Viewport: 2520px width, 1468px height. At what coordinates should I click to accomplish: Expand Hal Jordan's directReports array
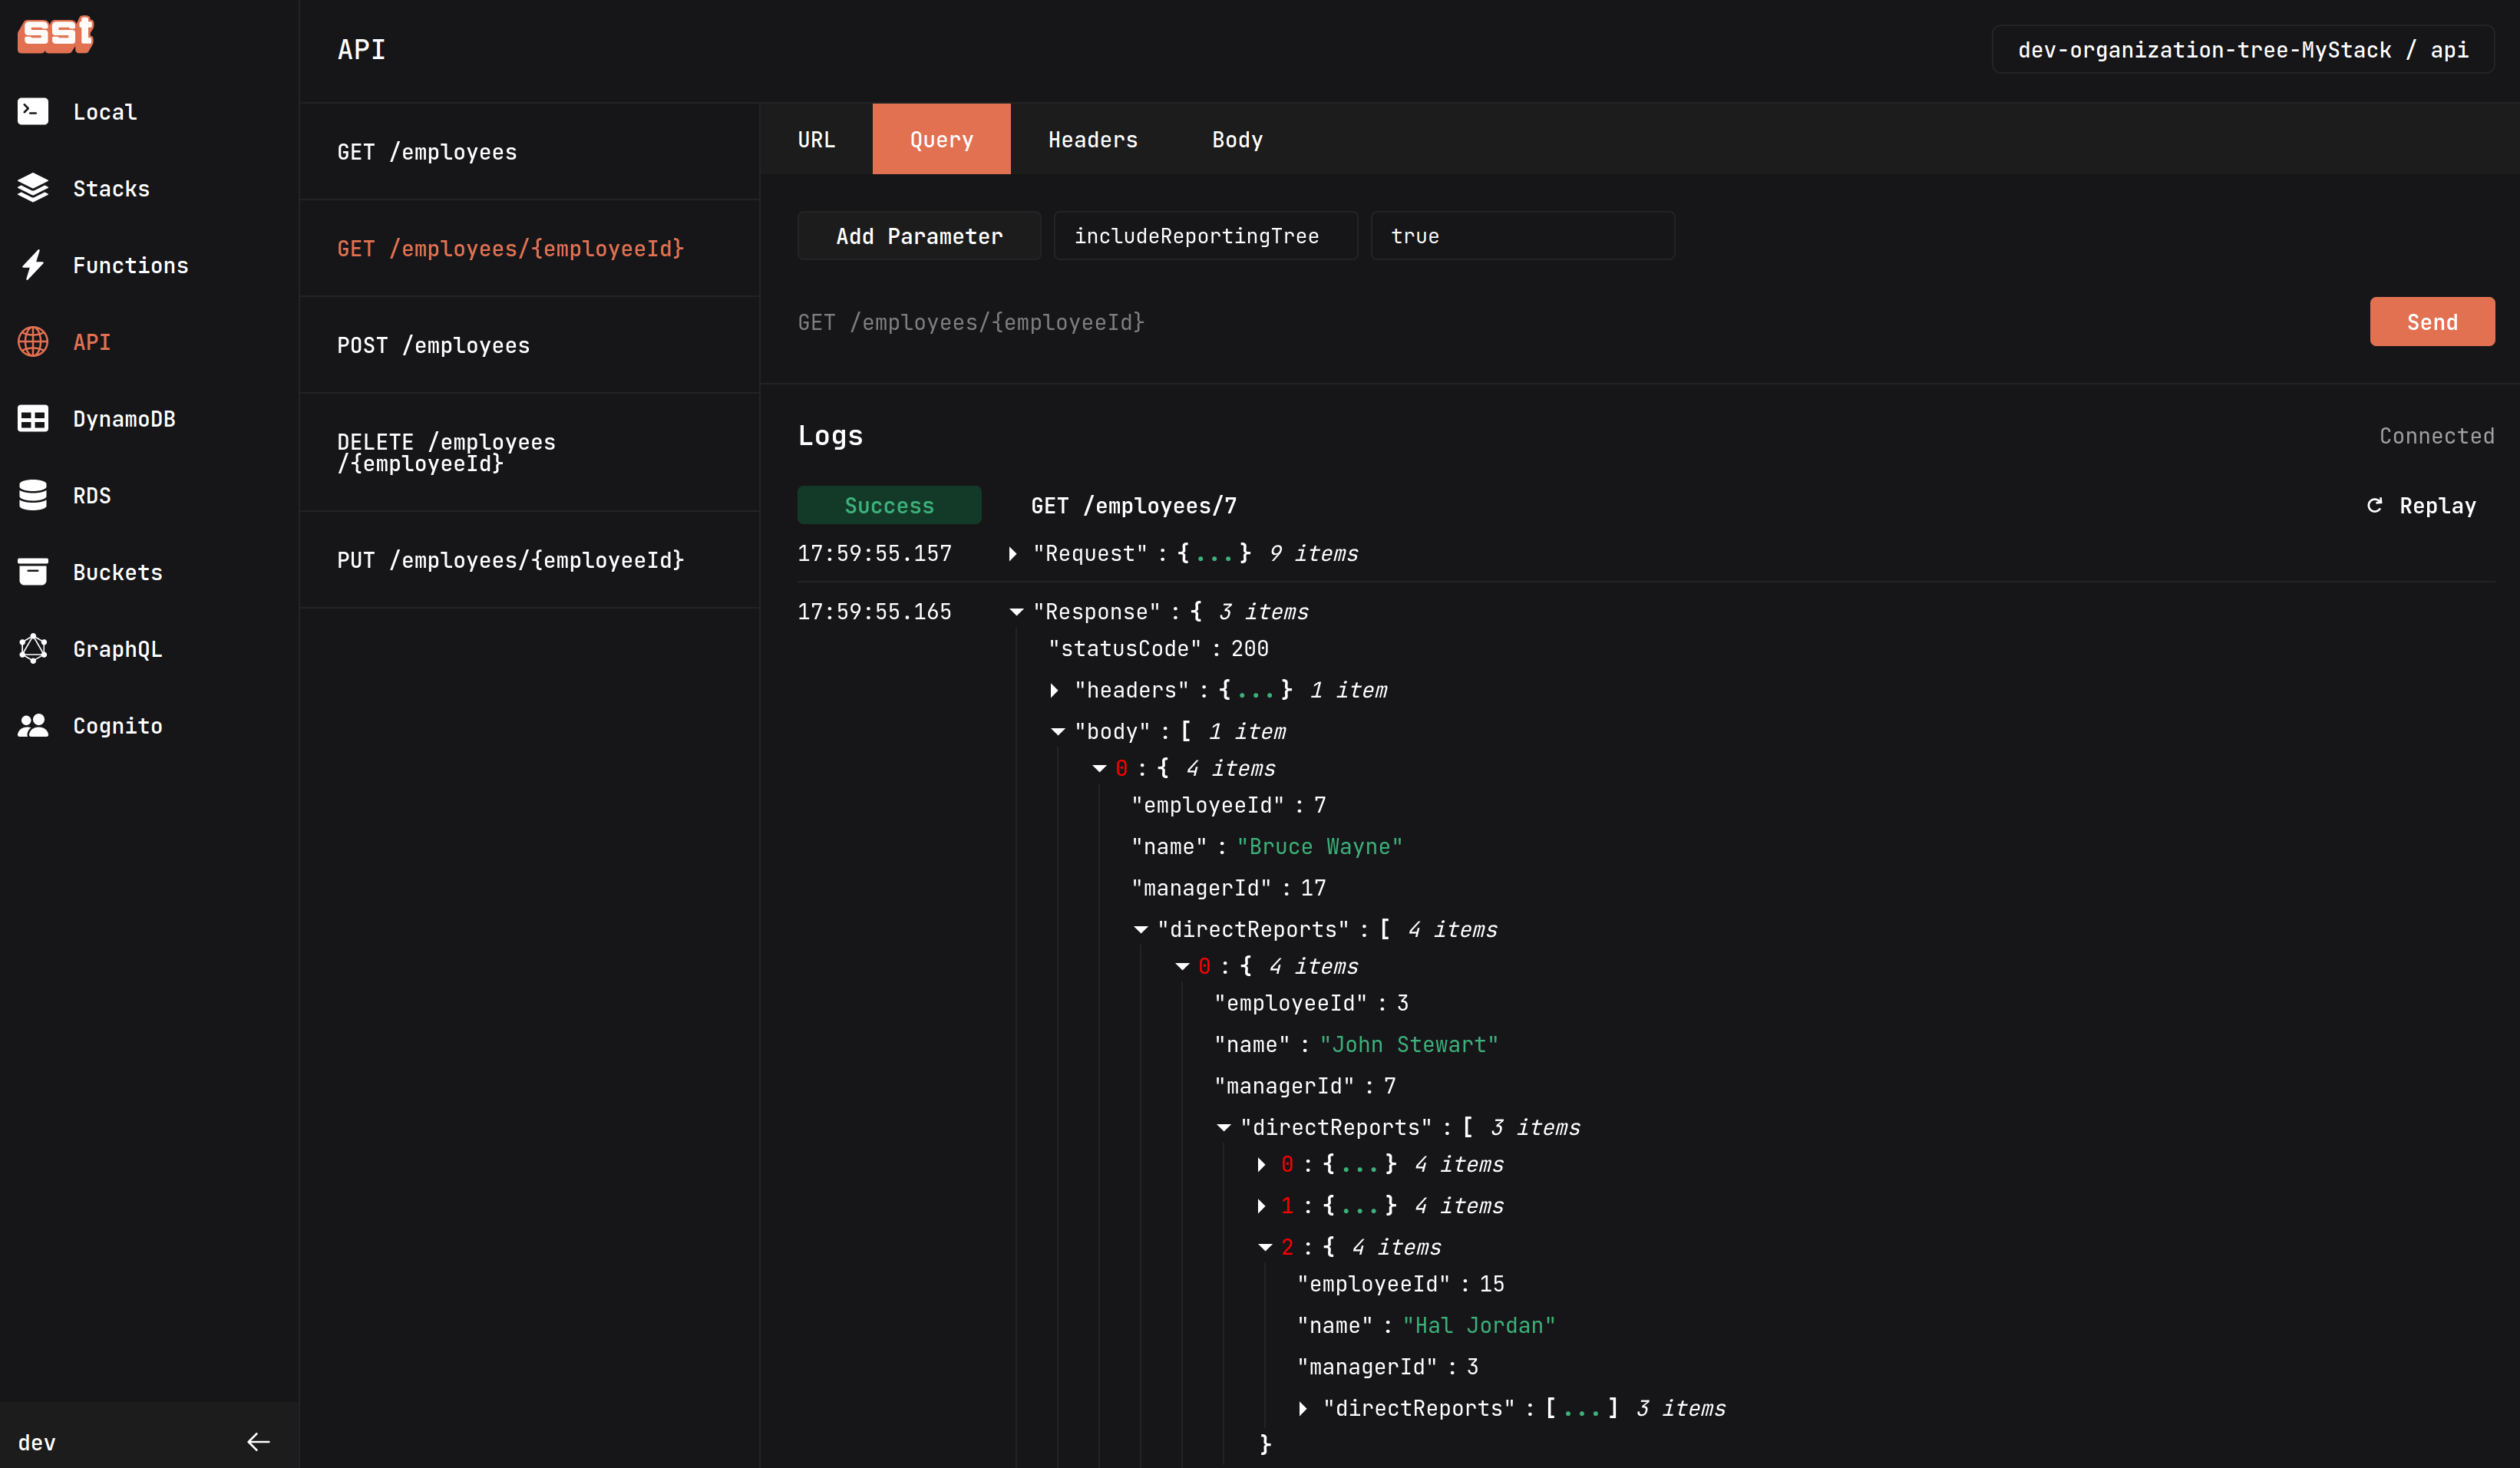(1303, 1408)
